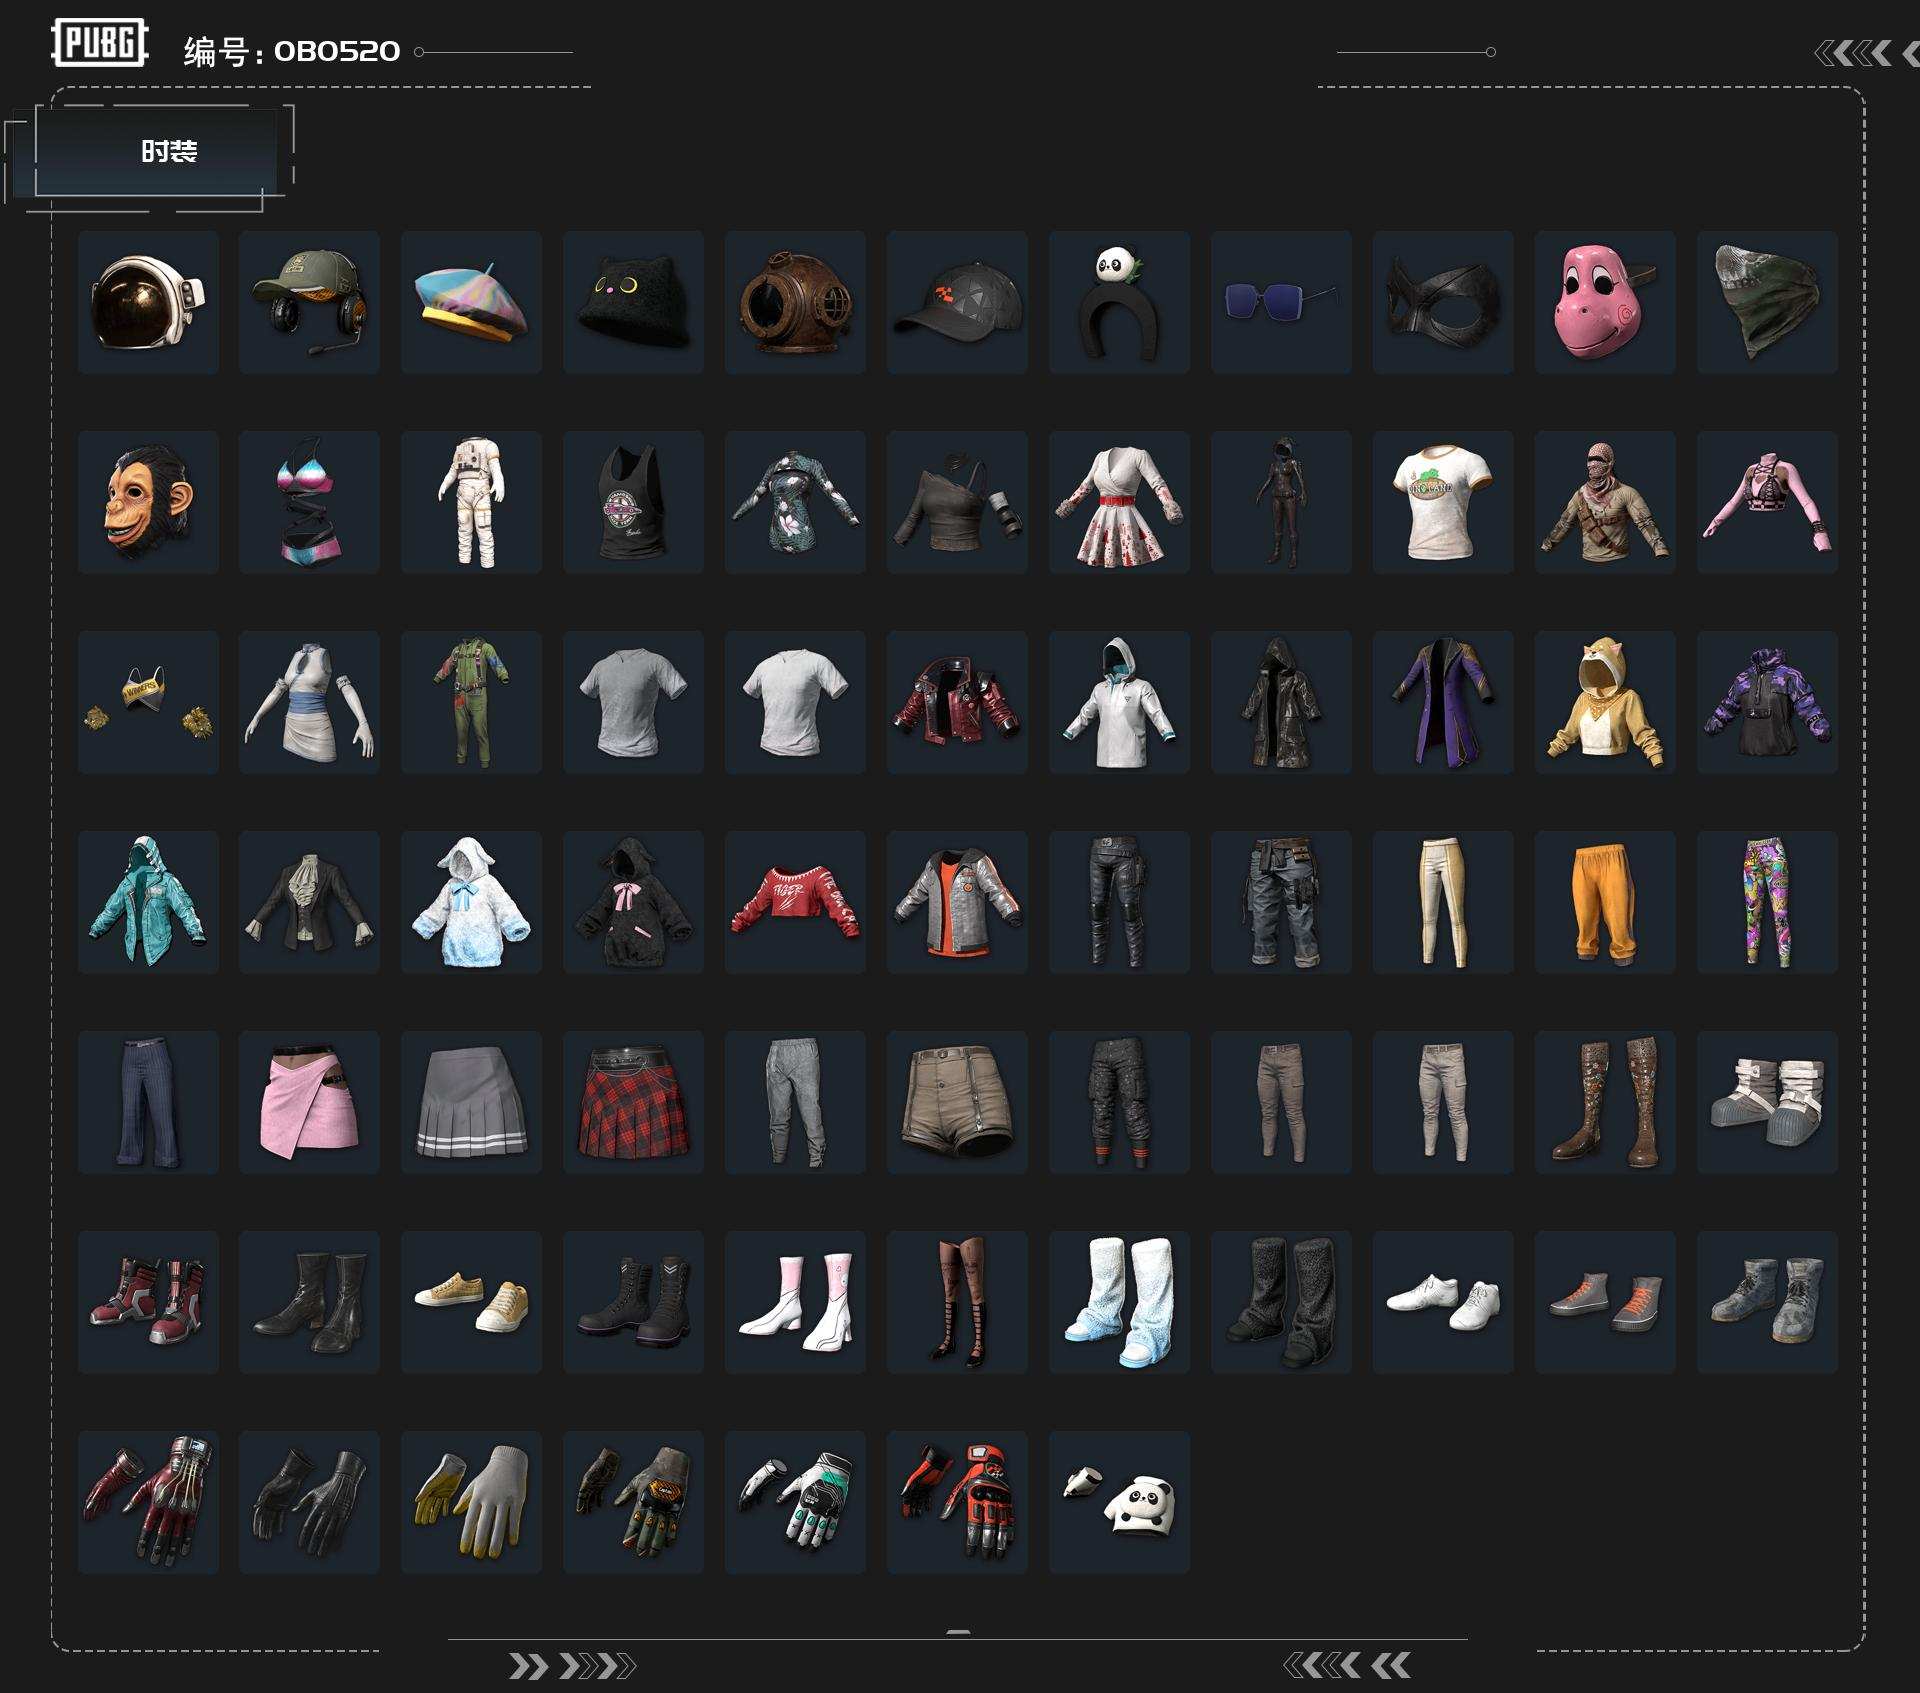The height and width of the screenshot is (1693, 1920).
Task: Select the red and white armored boots
Action: (x=148, y=1302)
